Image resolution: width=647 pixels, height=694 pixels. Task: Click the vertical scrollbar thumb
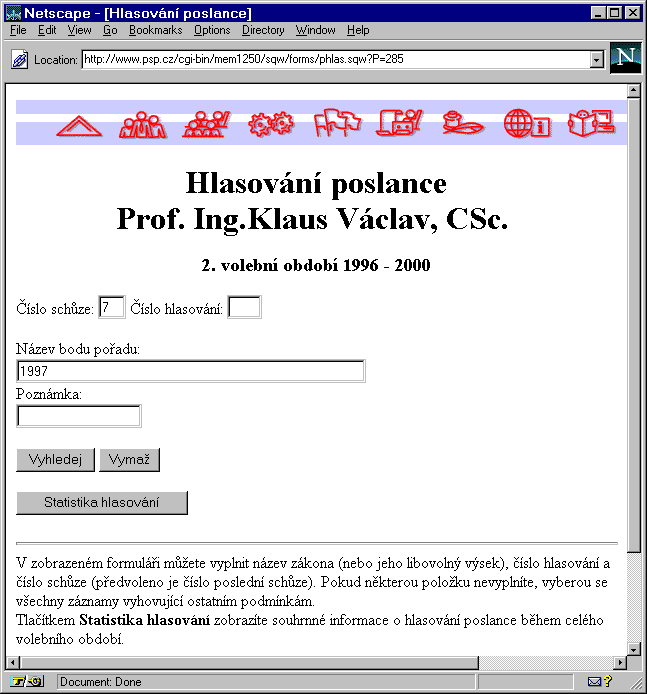click(x=634, y=325)
